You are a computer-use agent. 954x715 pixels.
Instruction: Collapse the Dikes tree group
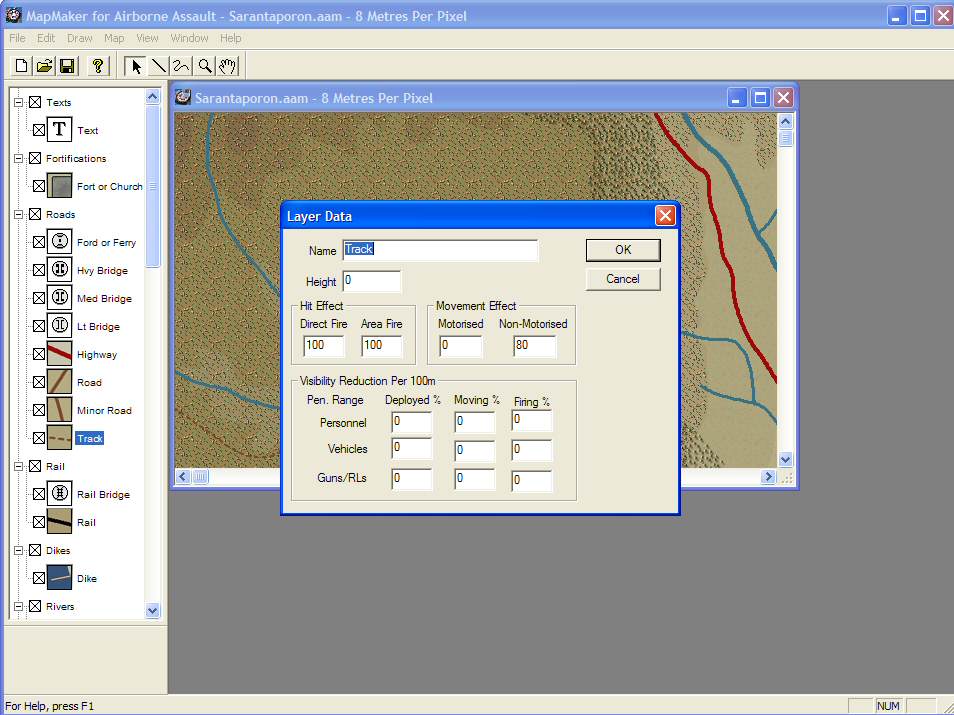pos(18,550)
